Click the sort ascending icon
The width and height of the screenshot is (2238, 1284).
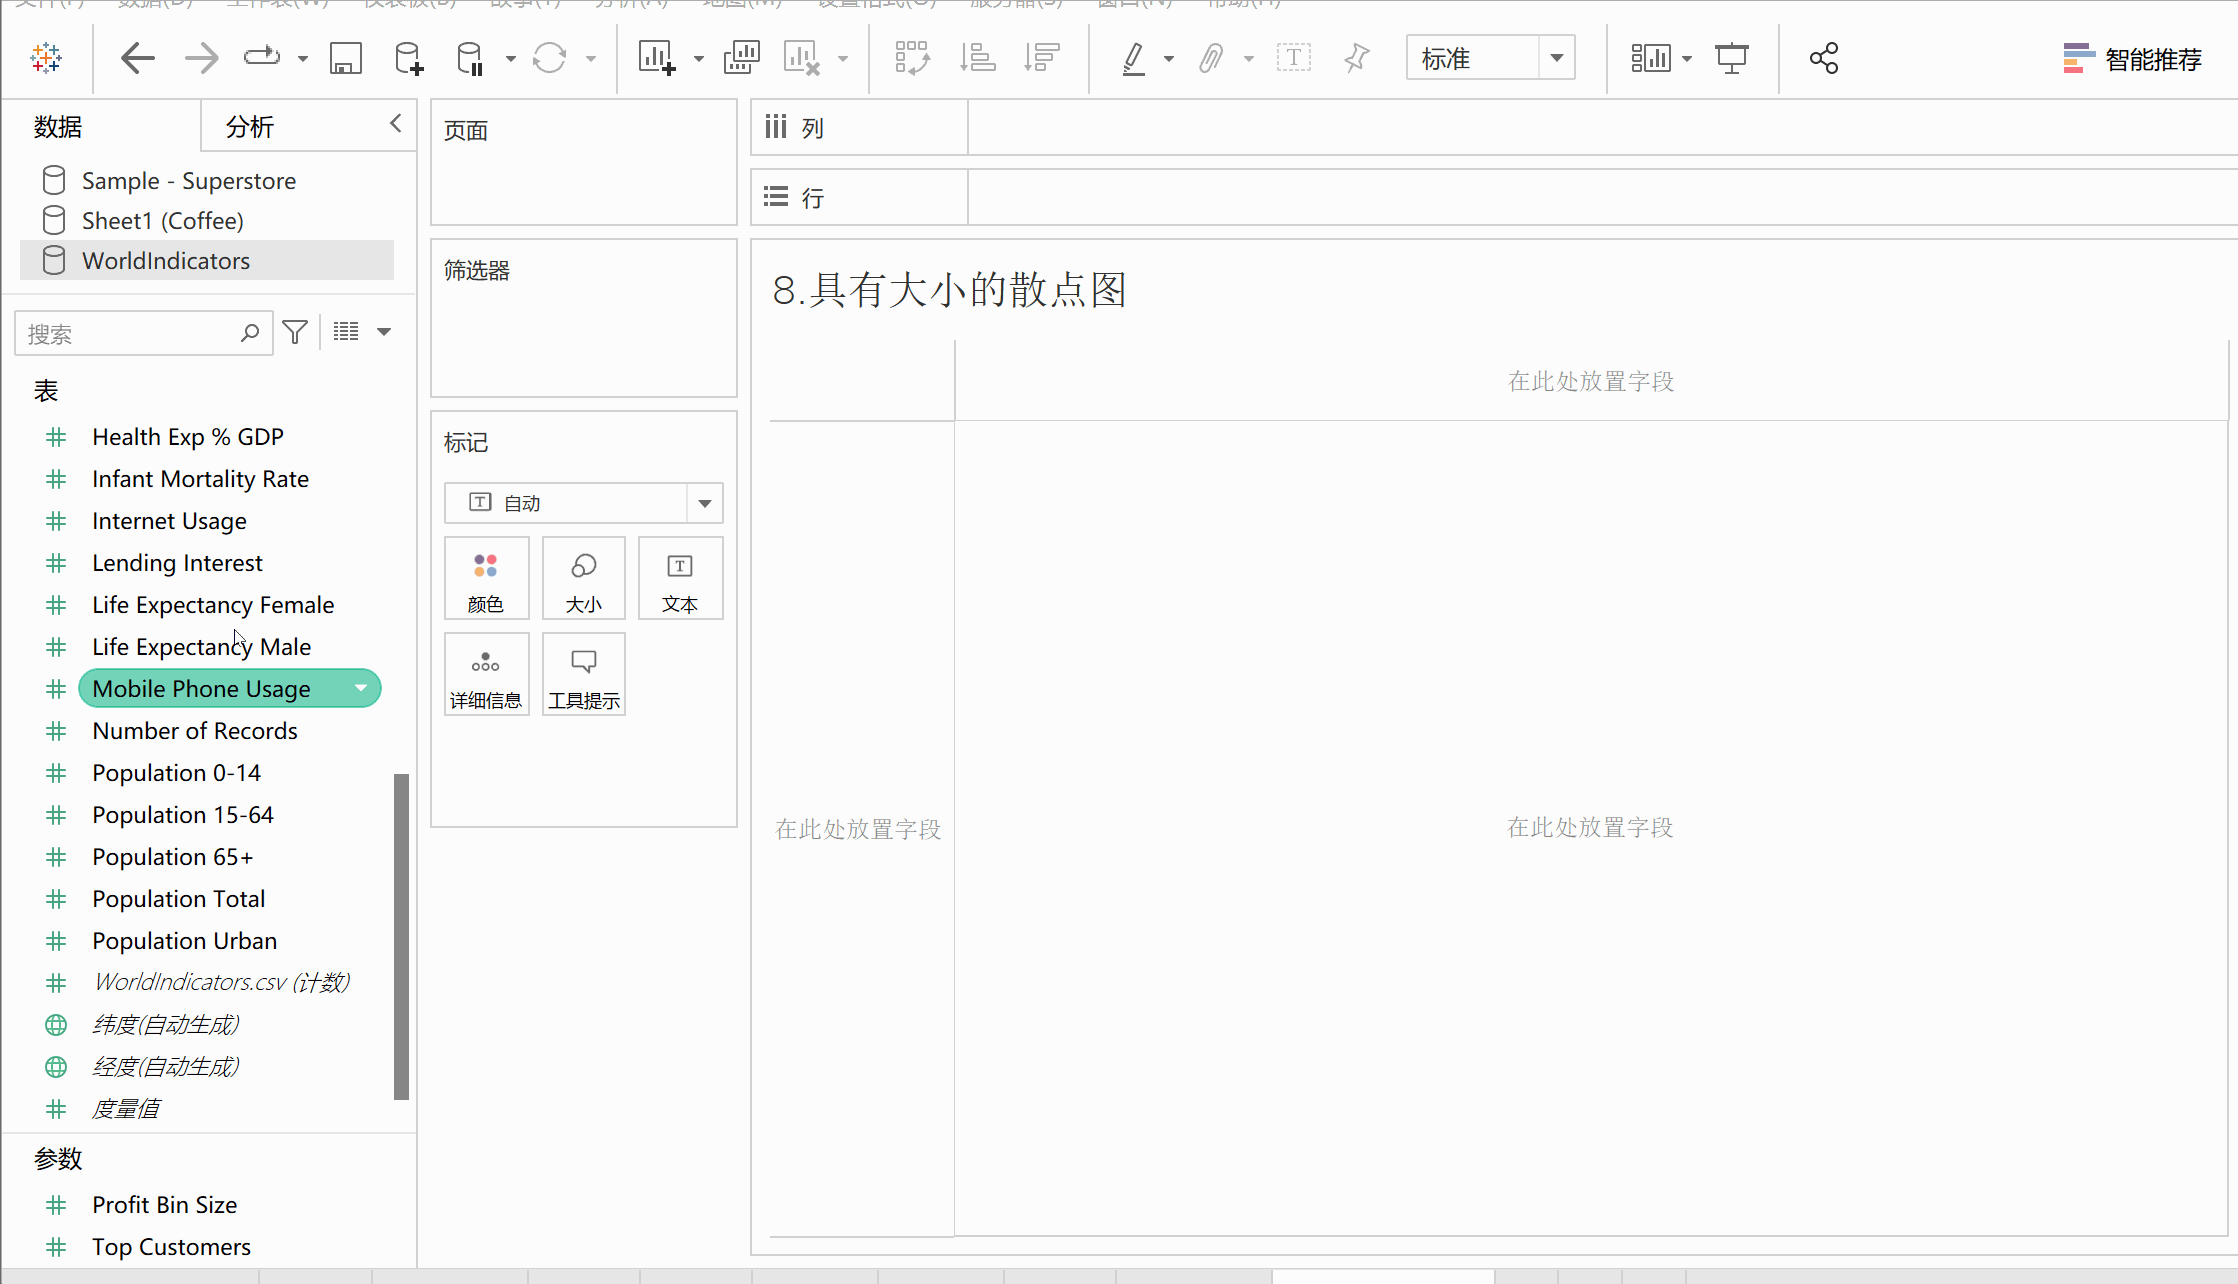coord(977,58)
